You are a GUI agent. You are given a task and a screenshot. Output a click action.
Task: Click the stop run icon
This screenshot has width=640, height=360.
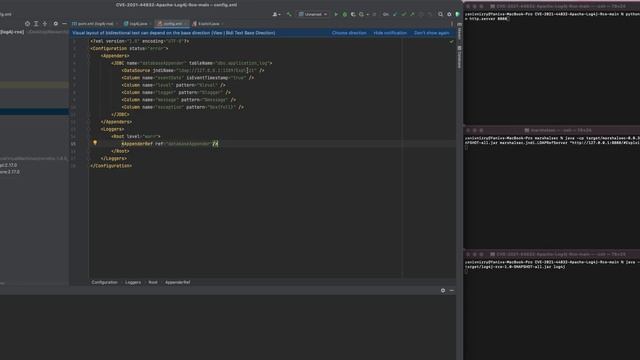[x=374, y=14]
